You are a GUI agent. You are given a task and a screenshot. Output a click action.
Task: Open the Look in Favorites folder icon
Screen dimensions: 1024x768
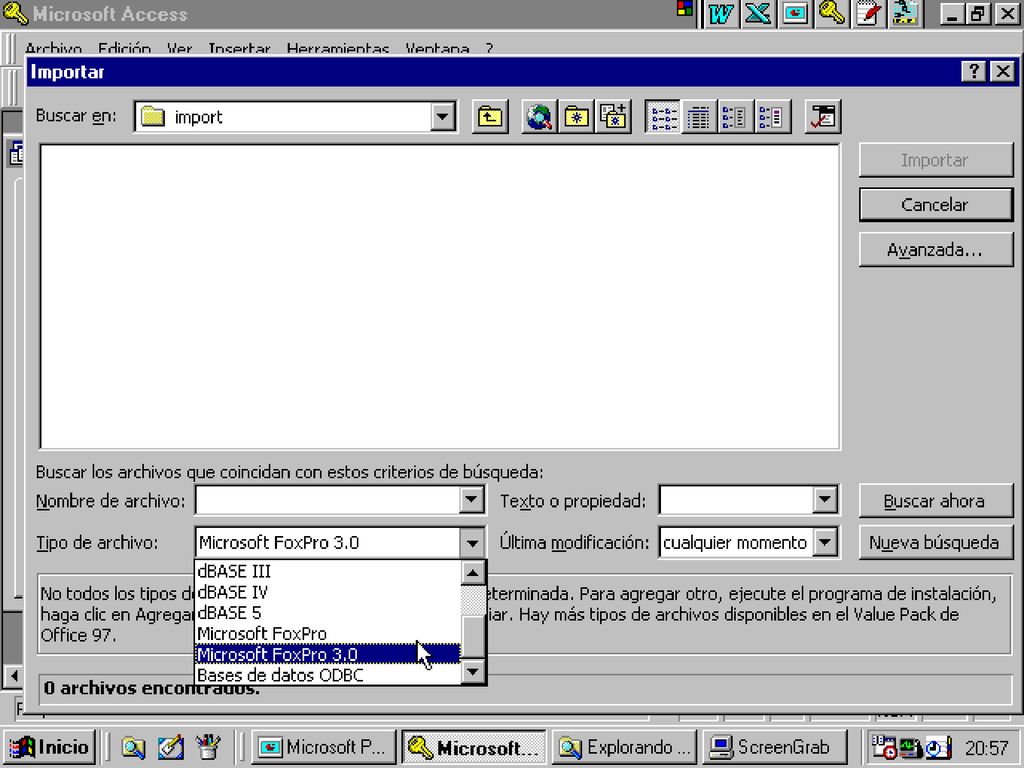tap(576, 117)
